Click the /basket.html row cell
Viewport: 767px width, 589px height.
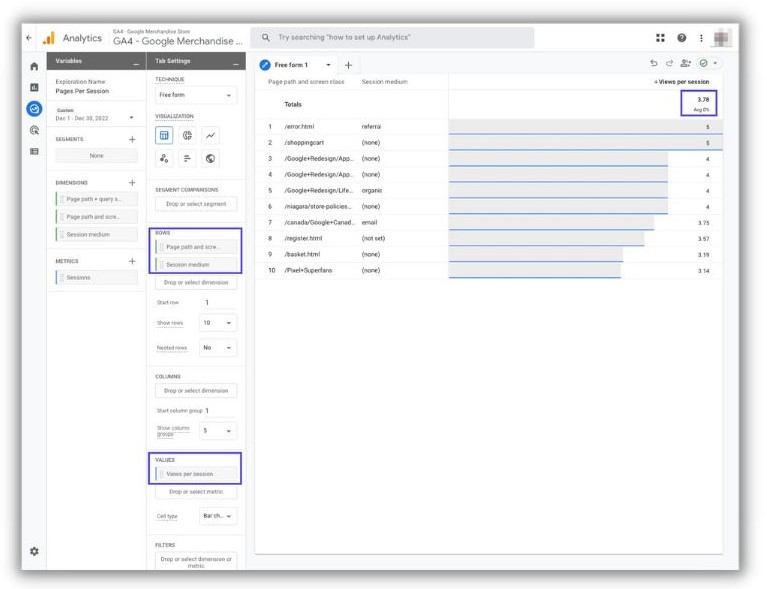tap(302, 254)
